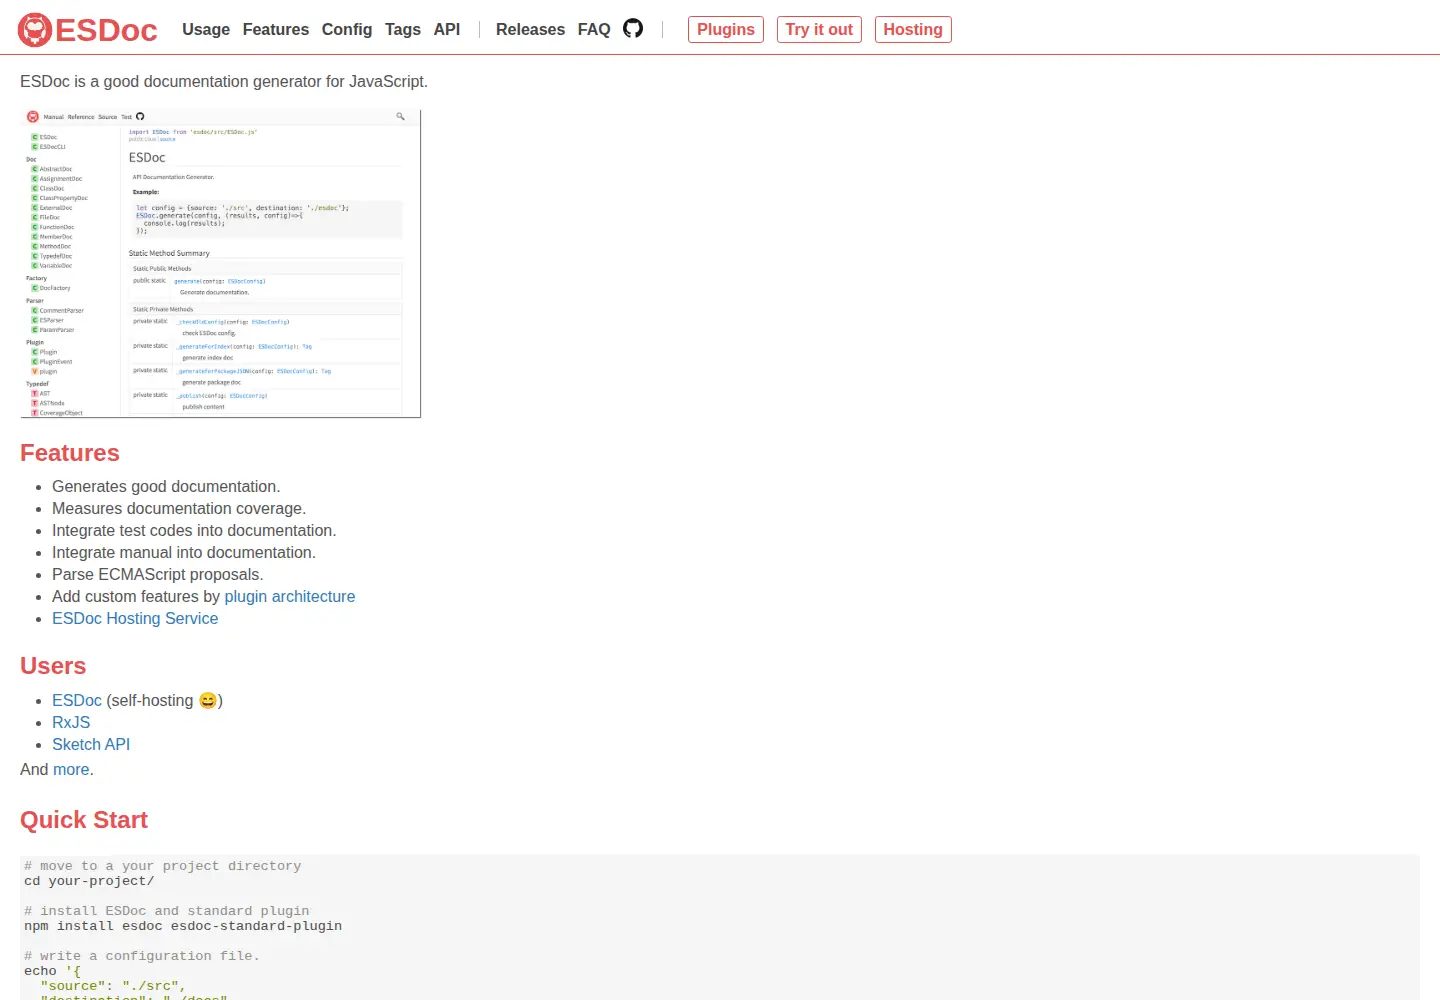Click the Features section heading
This screenshot has height=1000, width=1440.
coord(70,453)
